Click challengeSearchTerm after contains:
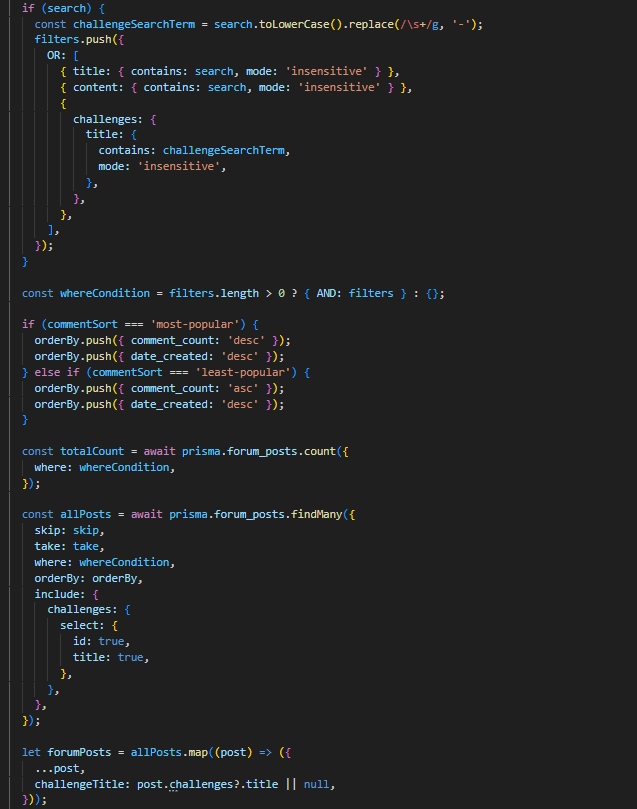 226,150
